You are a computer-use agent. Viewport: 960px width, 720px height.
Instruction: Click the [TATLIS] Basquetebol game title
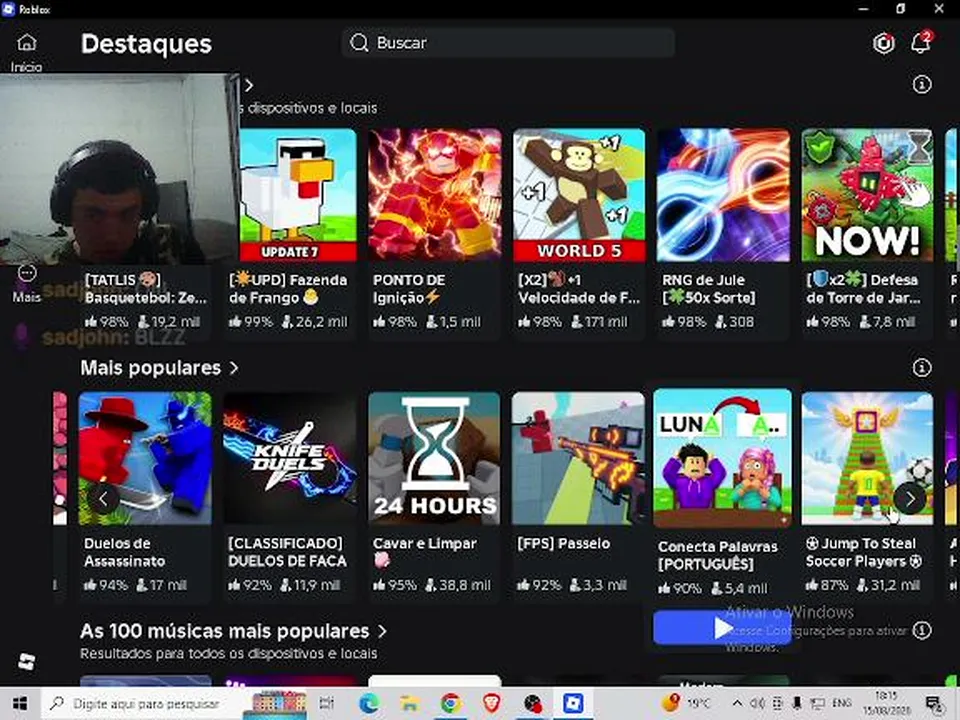pyautogui.click(x=146, y=289)
